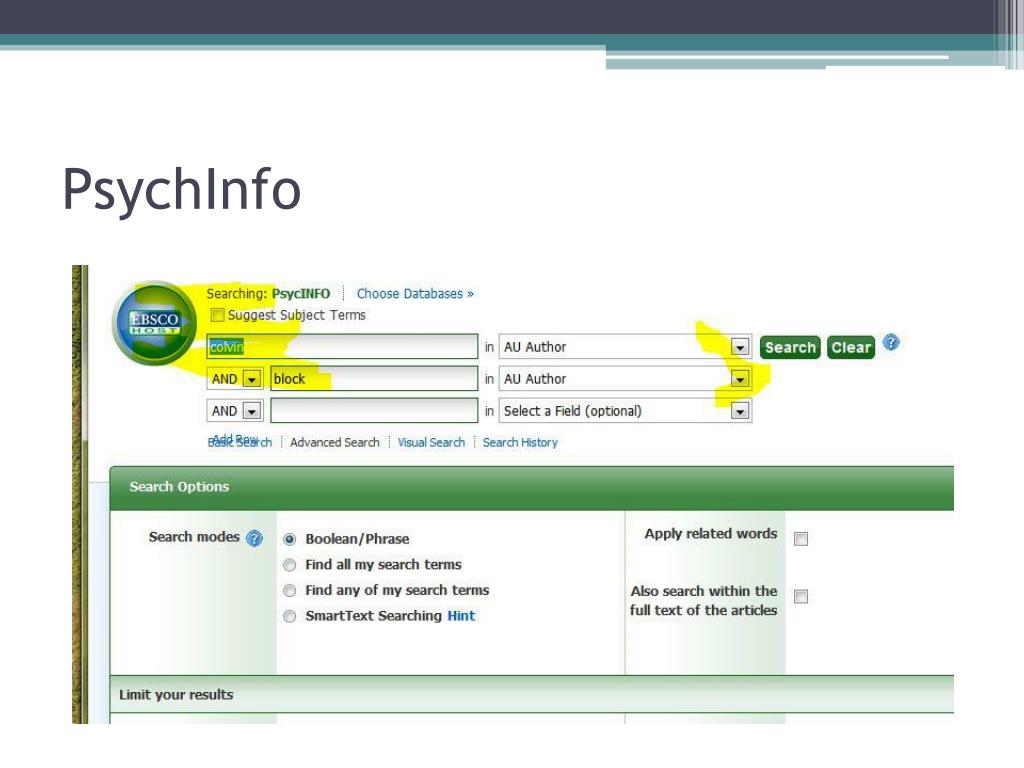Enable search within full text checkbox
This screenshot has height=768, width=1024.
coord(801,596)
